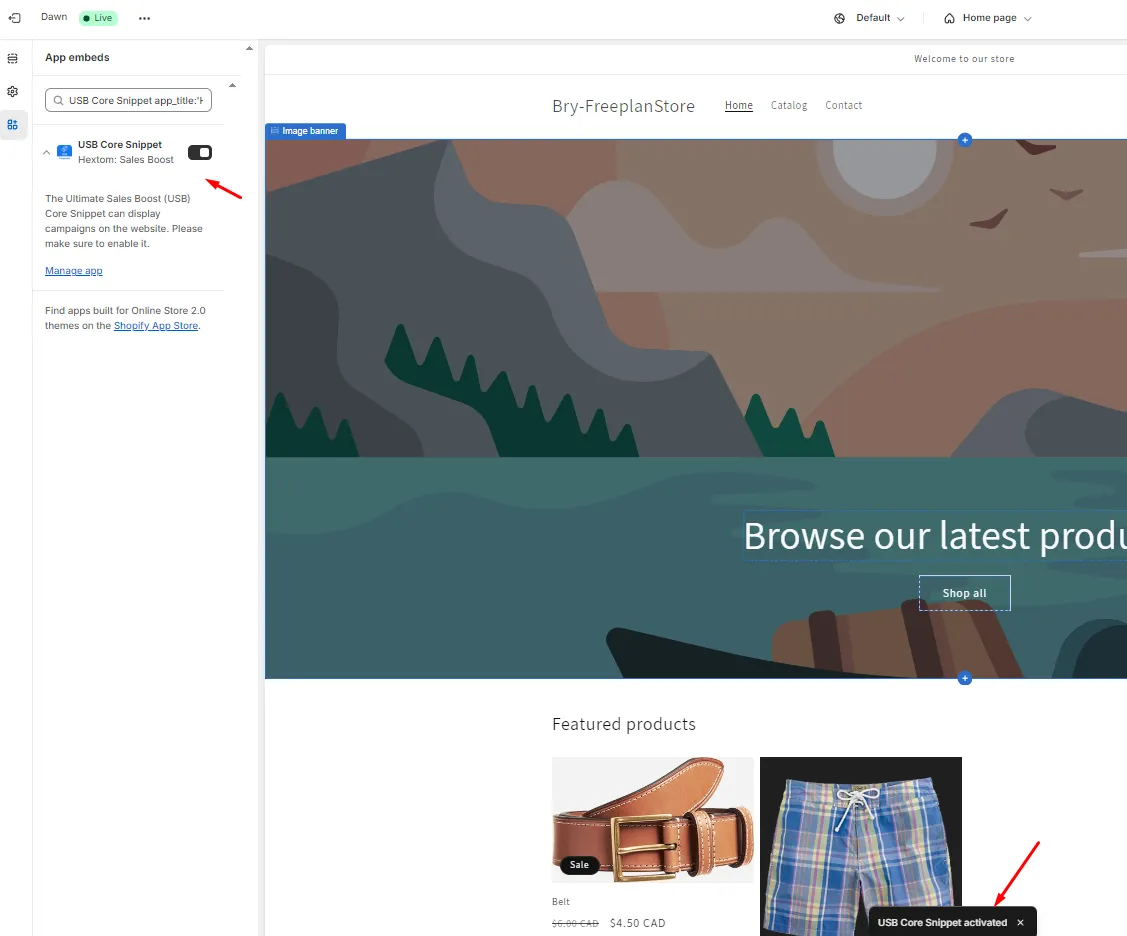Select the Belt product thumbnail
Image resolution: width=1127 pixels, height=936 pixels.
tap(653, 820)
